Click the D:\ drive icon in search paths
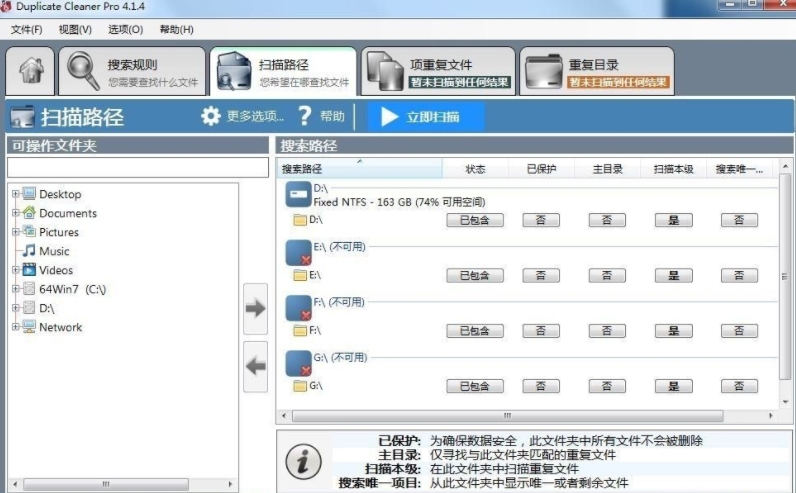Viewport: 796px width, 493px height. tap(298, 195)
